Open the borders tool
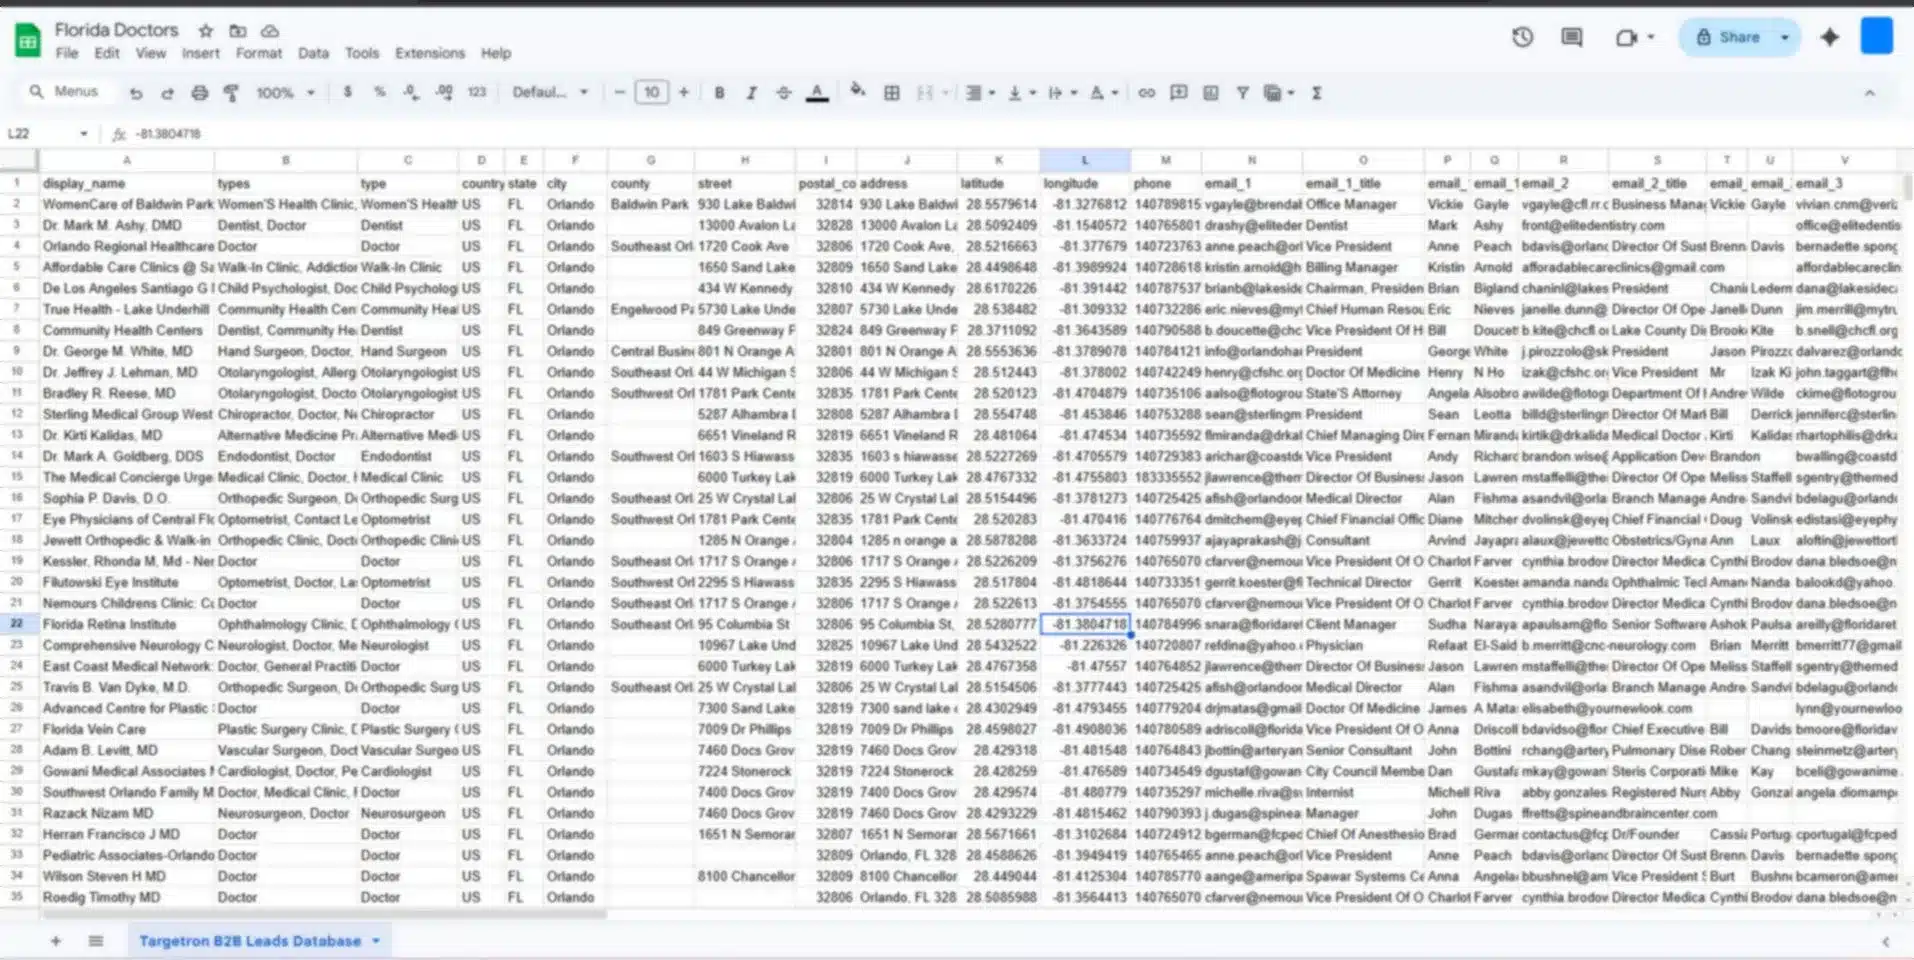Image resolution: width=1914 pixels, height=960 pixels. (x=891, y=93)
